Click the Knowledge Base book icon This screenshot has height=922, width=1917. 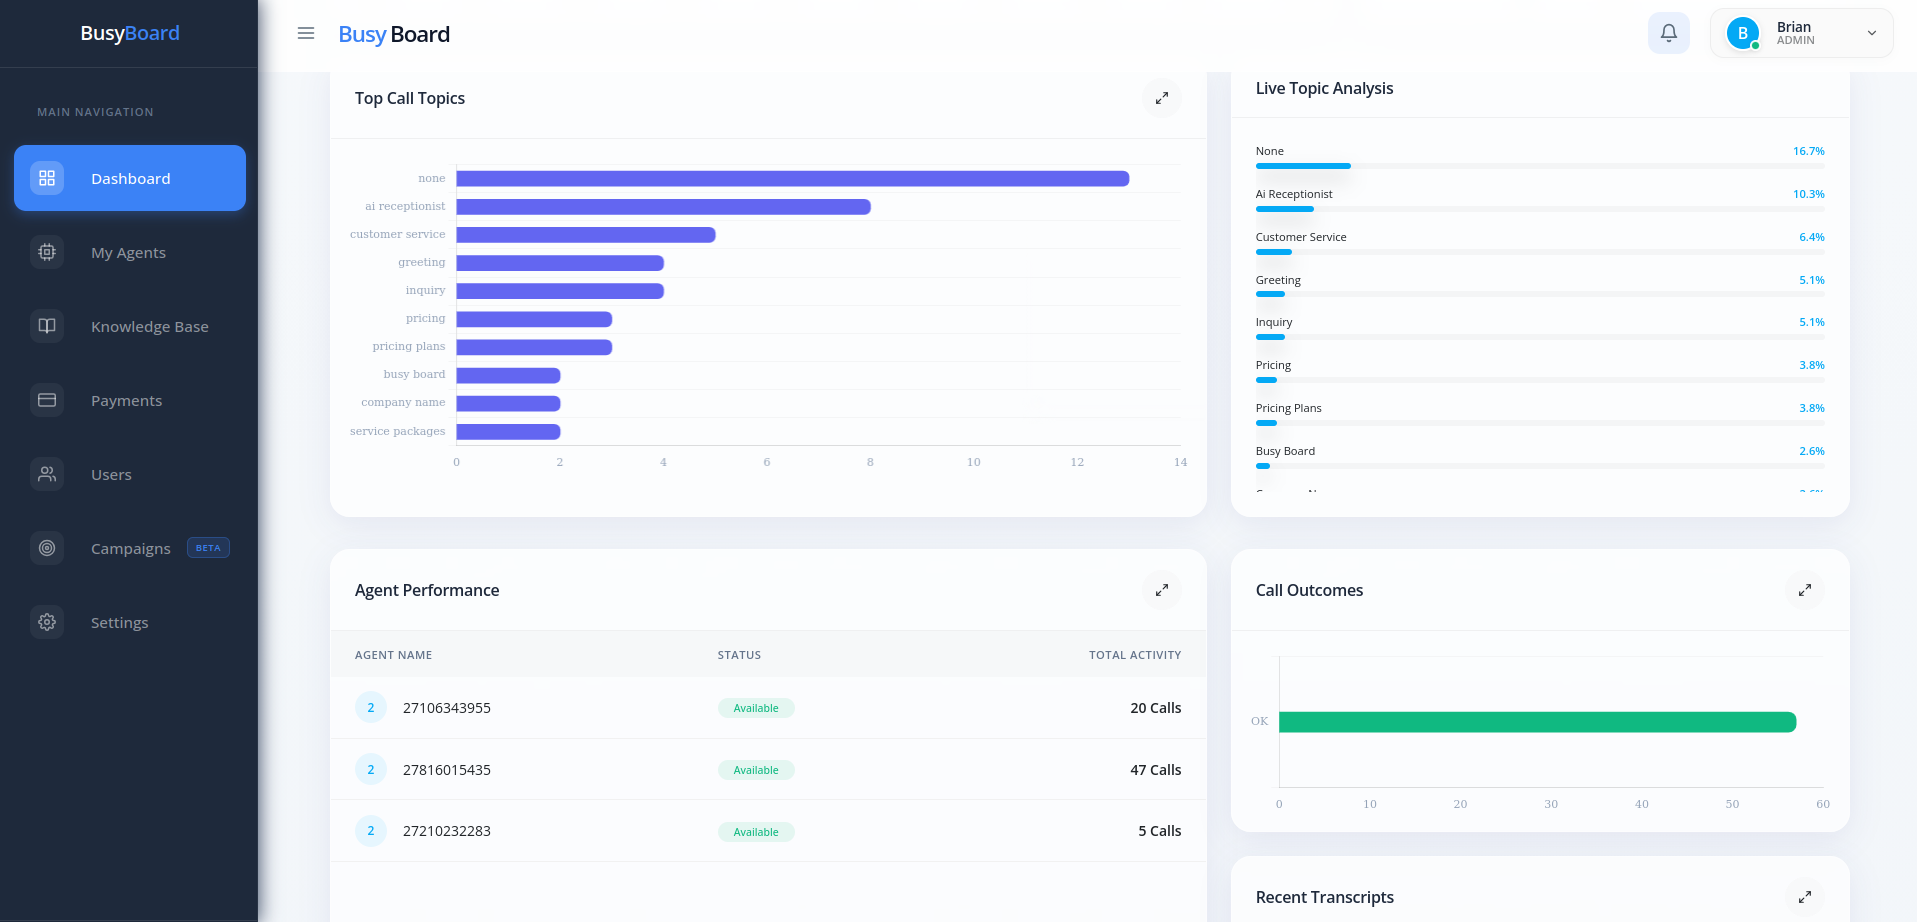click(47, 326)
